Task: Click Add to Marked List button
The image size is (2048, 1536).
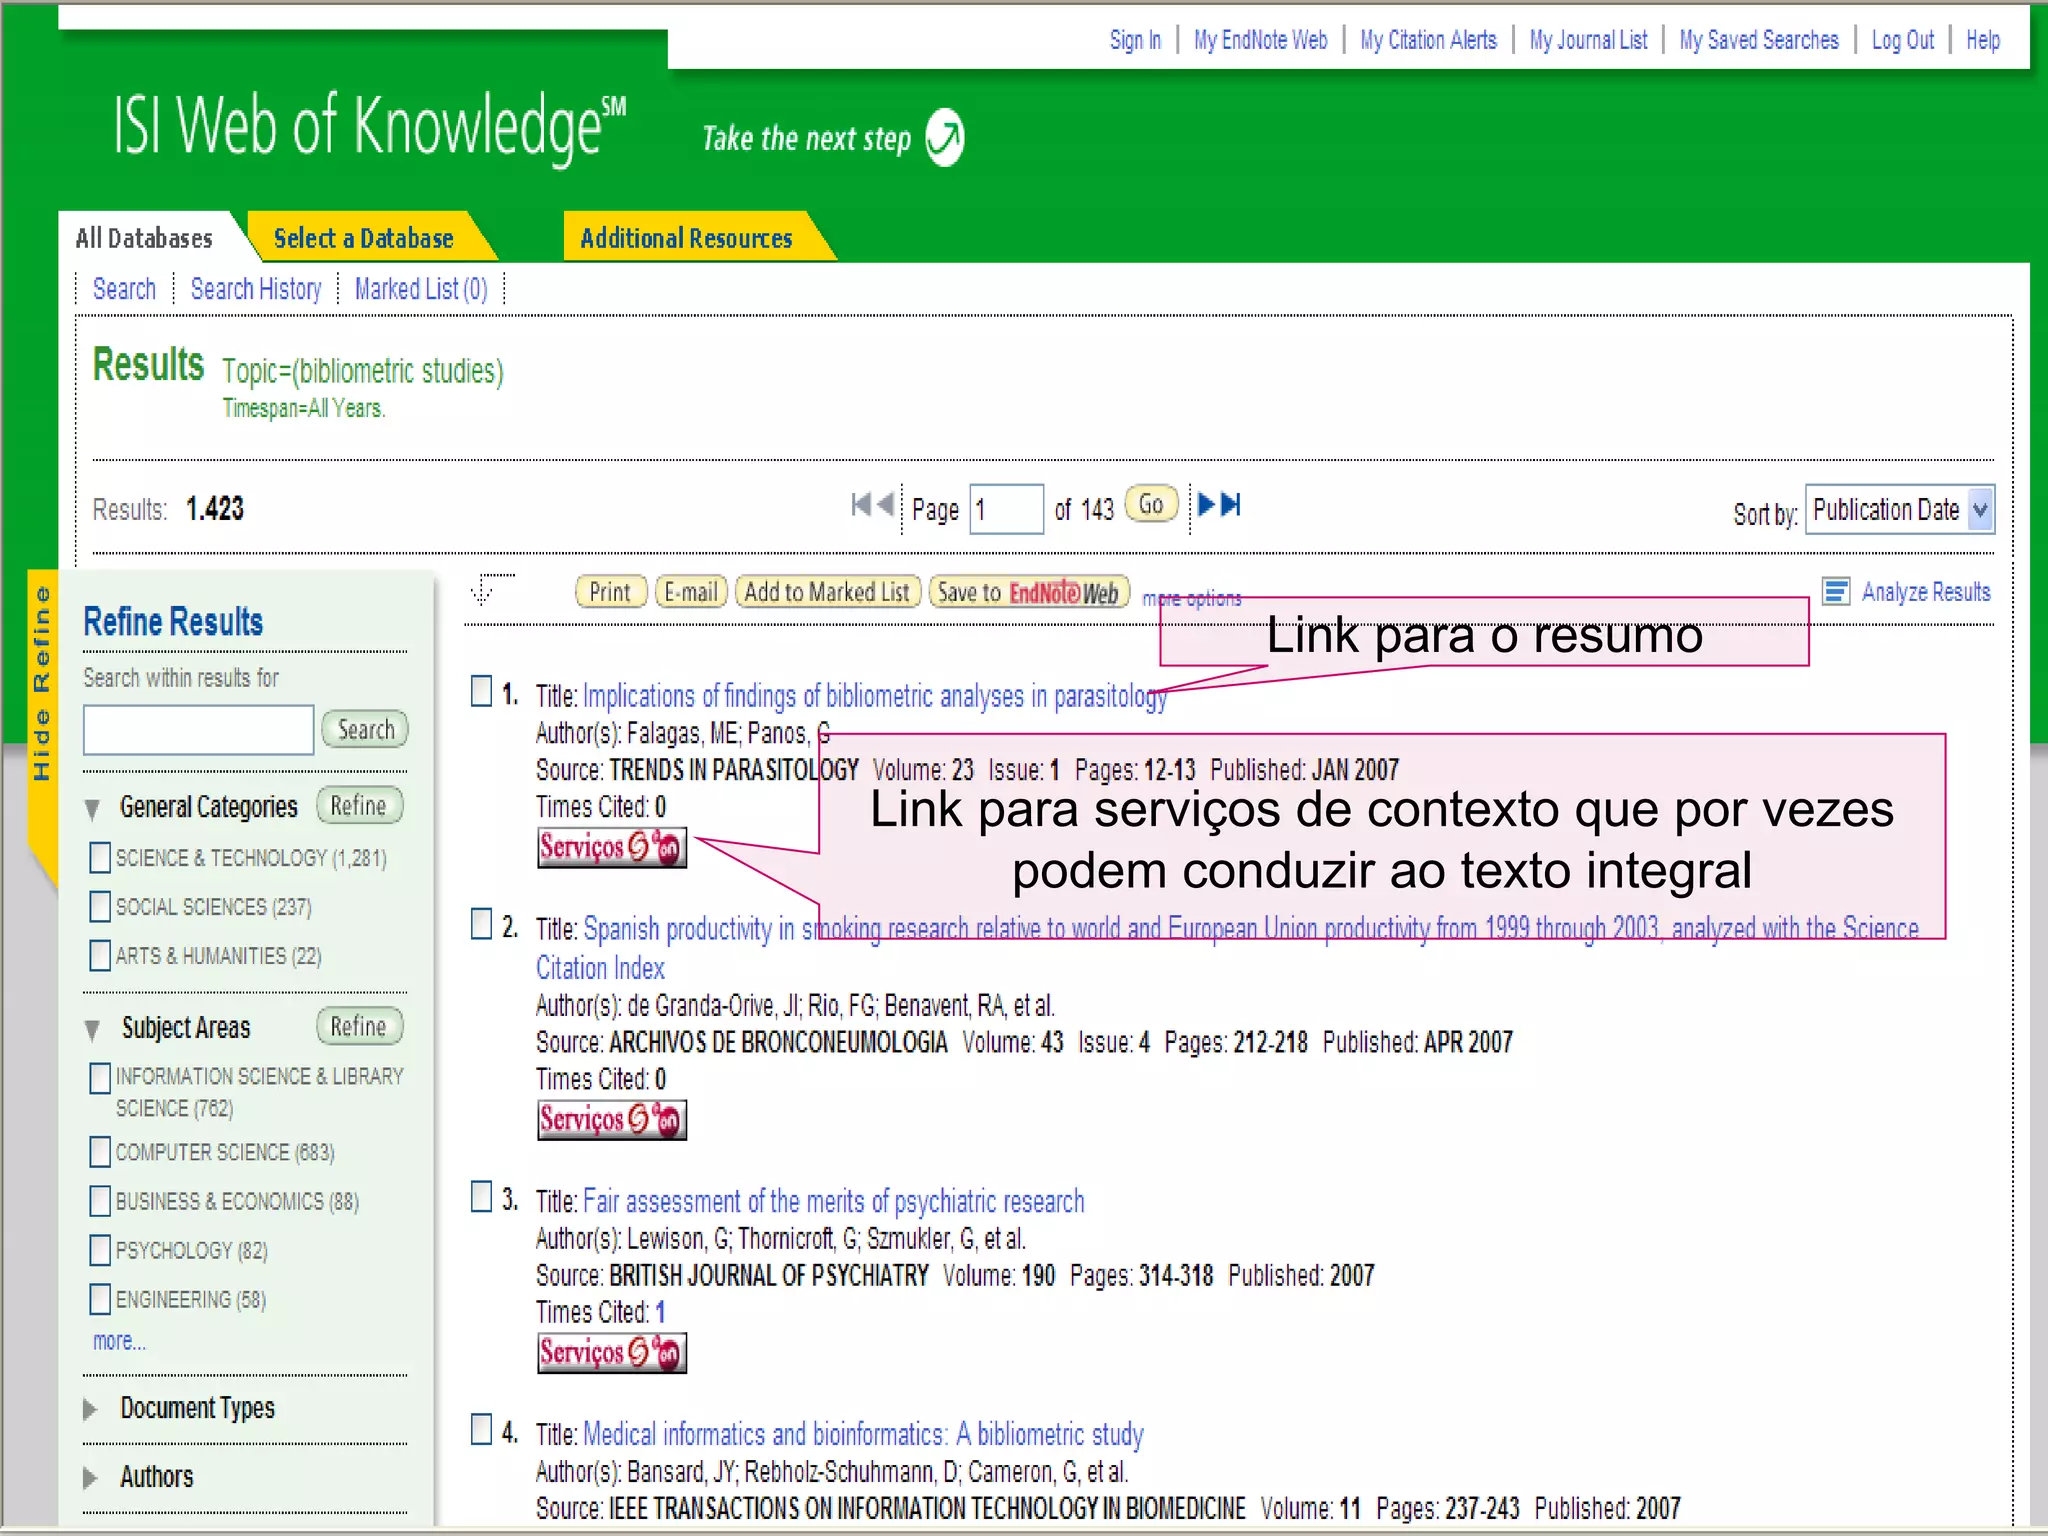Action: click(x=827, y=592)
